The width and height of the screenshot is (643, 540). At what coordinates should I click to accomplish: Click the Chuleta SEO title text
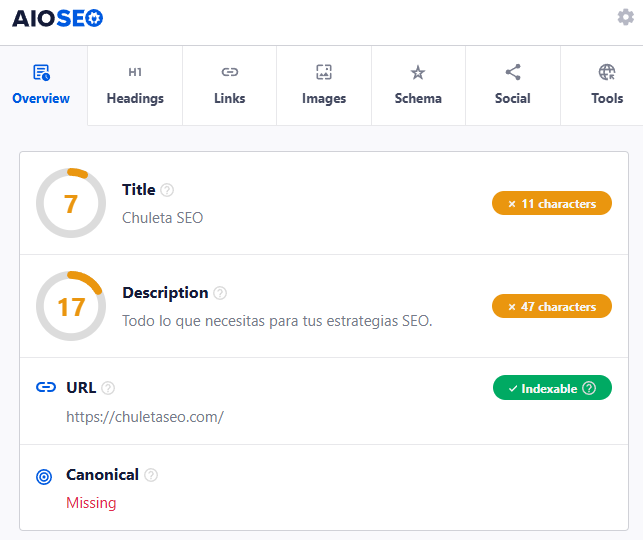pos(162,218)
